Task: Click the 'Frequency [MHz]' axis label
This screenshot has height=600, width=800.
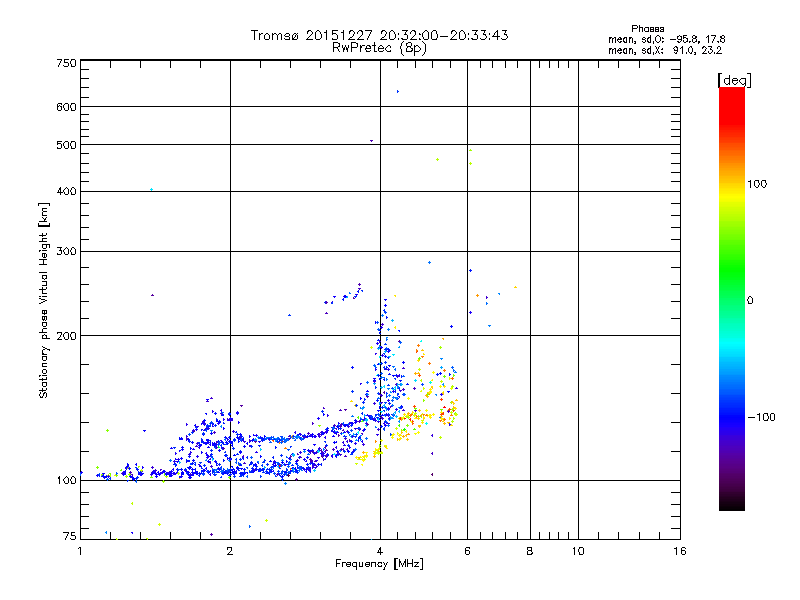Action: tap(379, 564)
